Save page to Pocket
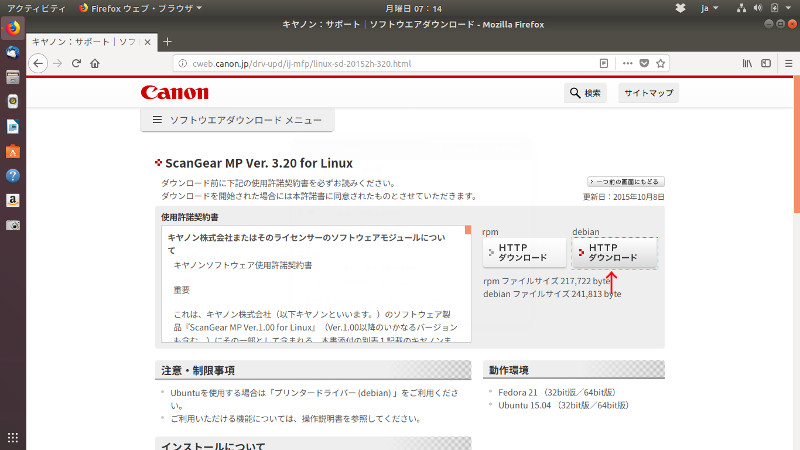This screenshot has height=450, width=800. [644, 63]
